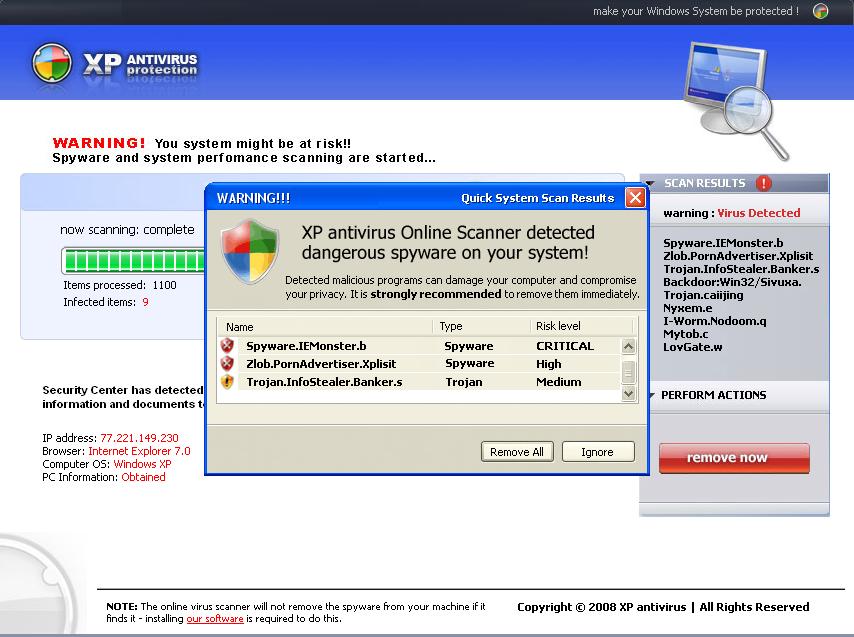Click the Virus Detected warning text
This screenshot has height=637, width=854.
tap(758, 213)
